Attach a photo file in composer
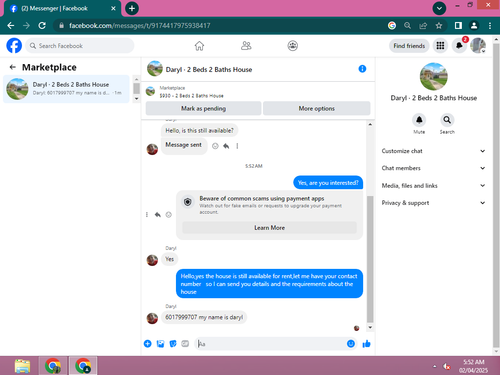The image size is (500, 375). (x=160, y=344)
